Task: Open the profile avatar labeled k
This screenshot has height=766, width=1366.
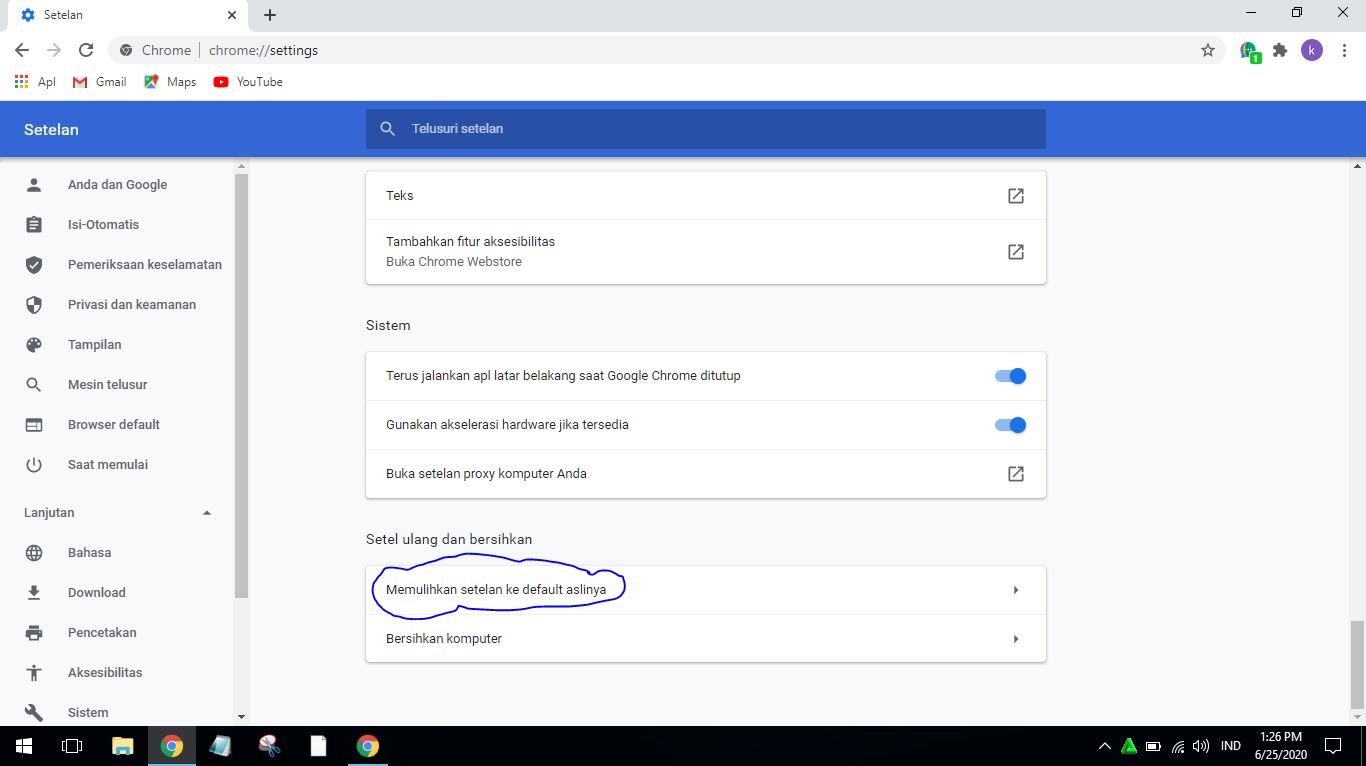Action: click(1312, 50)
